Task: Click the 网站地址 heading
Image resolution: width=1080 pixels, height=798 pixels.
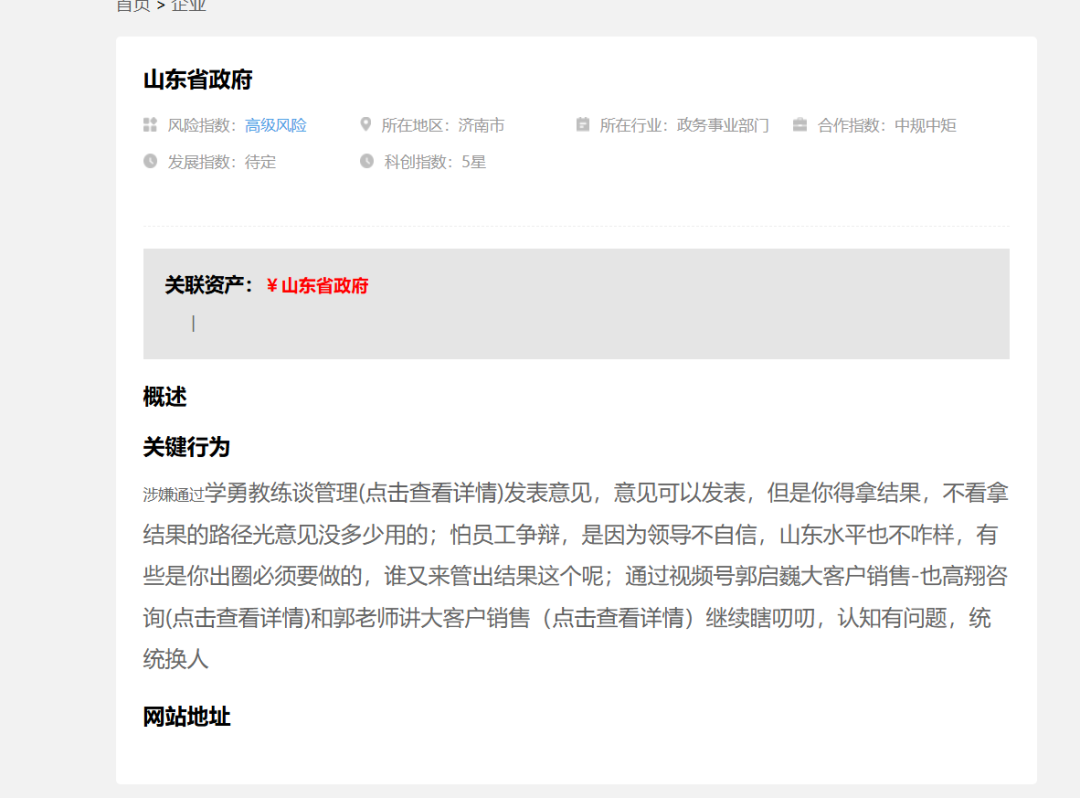Action: coord(187,717)
